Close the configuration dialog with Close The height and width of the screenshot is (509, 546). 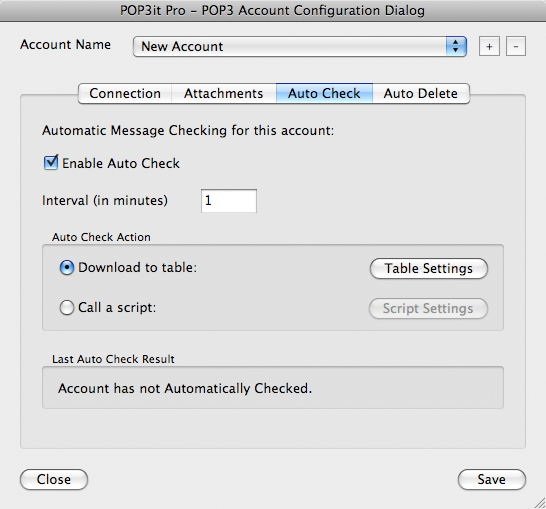54,479
